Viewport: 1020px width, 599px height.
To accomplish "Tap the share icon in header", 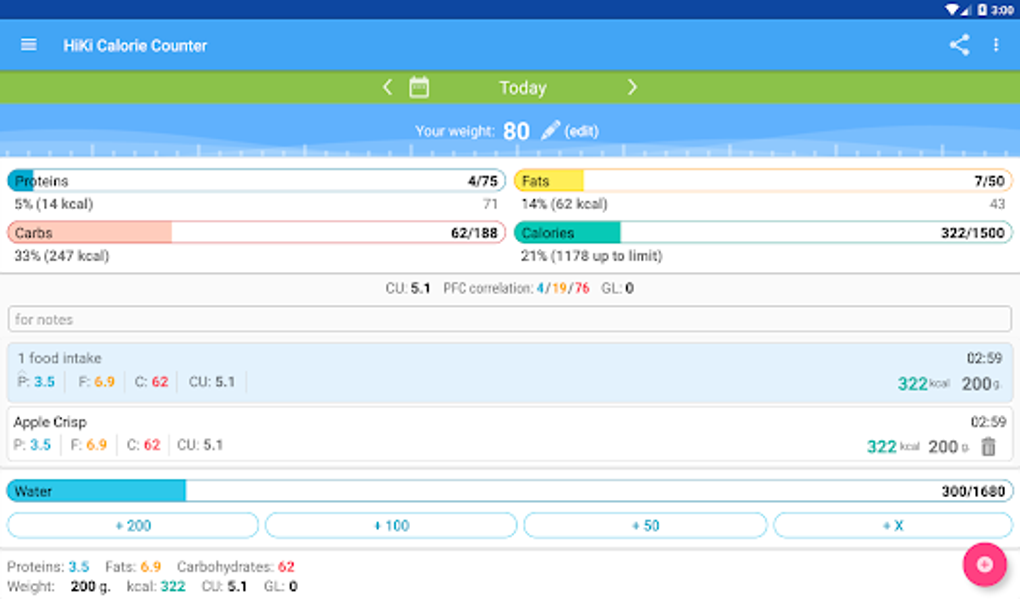I will pyautogui.click(x=960, y=45).
